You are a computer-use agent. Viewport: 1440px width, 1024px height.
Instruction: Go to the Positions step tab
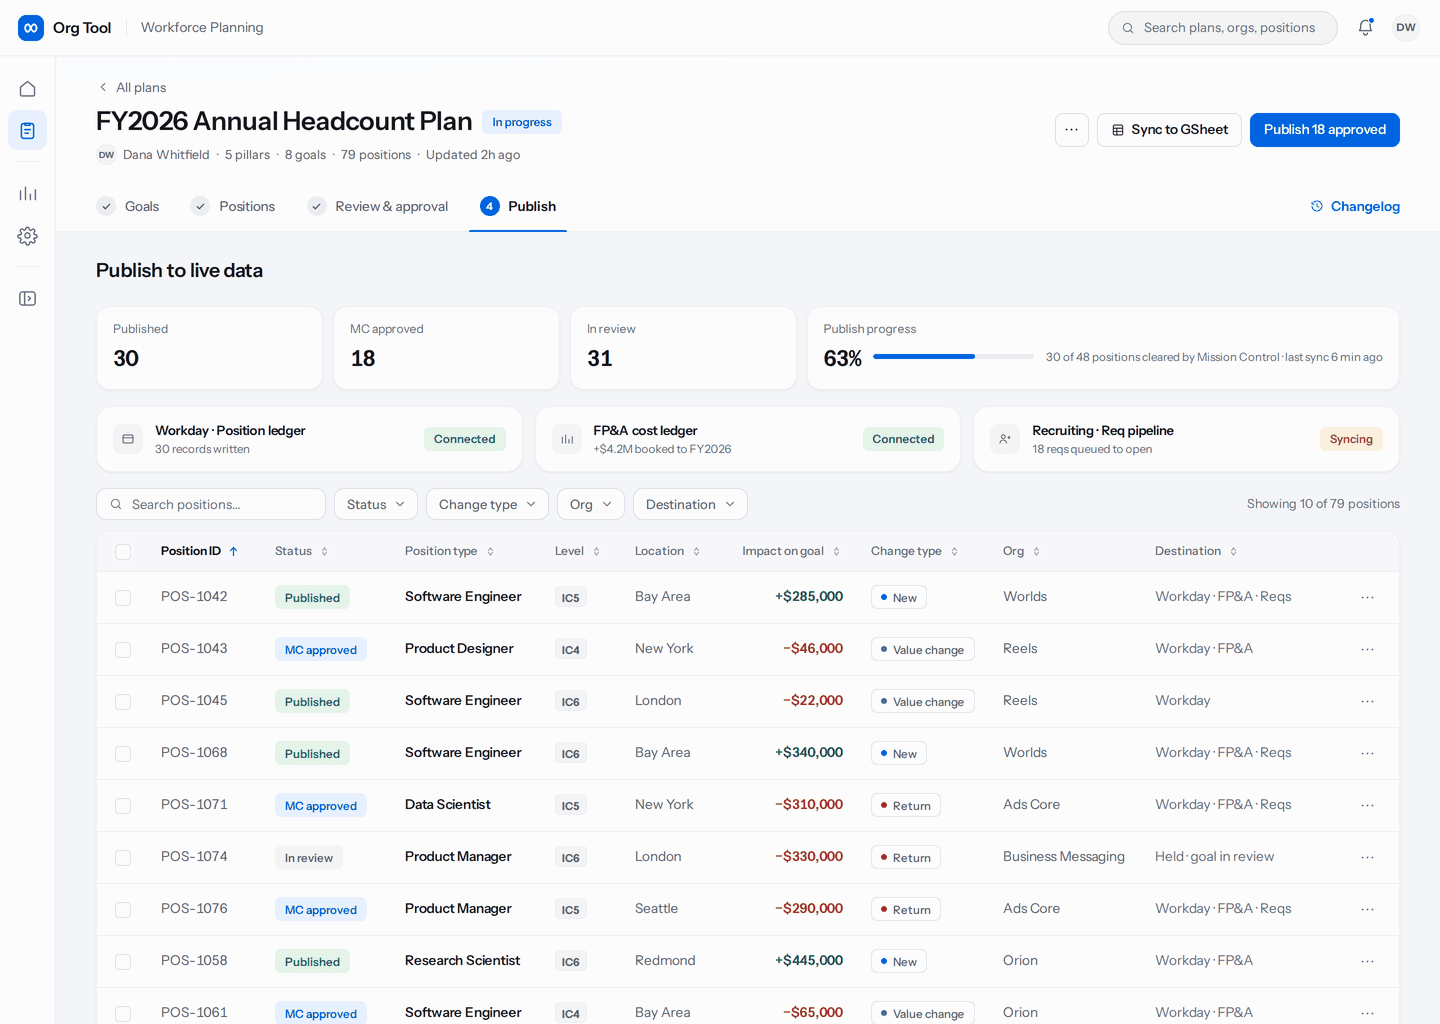[x=233, y=206]
